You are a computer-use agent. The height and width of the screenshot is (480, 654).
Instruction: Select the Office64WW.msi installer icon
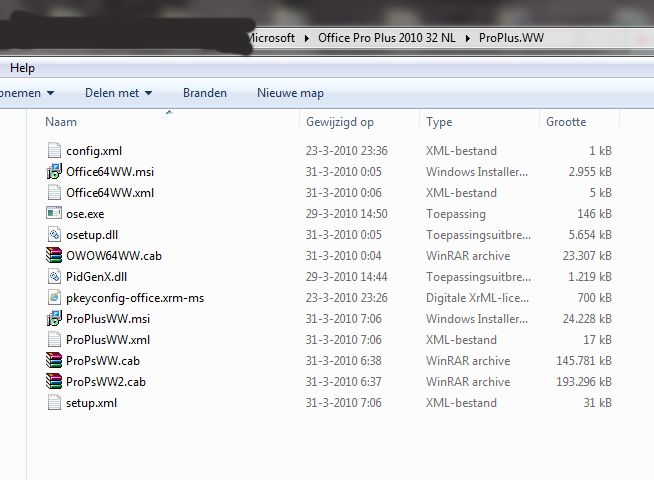coord(54,172)
